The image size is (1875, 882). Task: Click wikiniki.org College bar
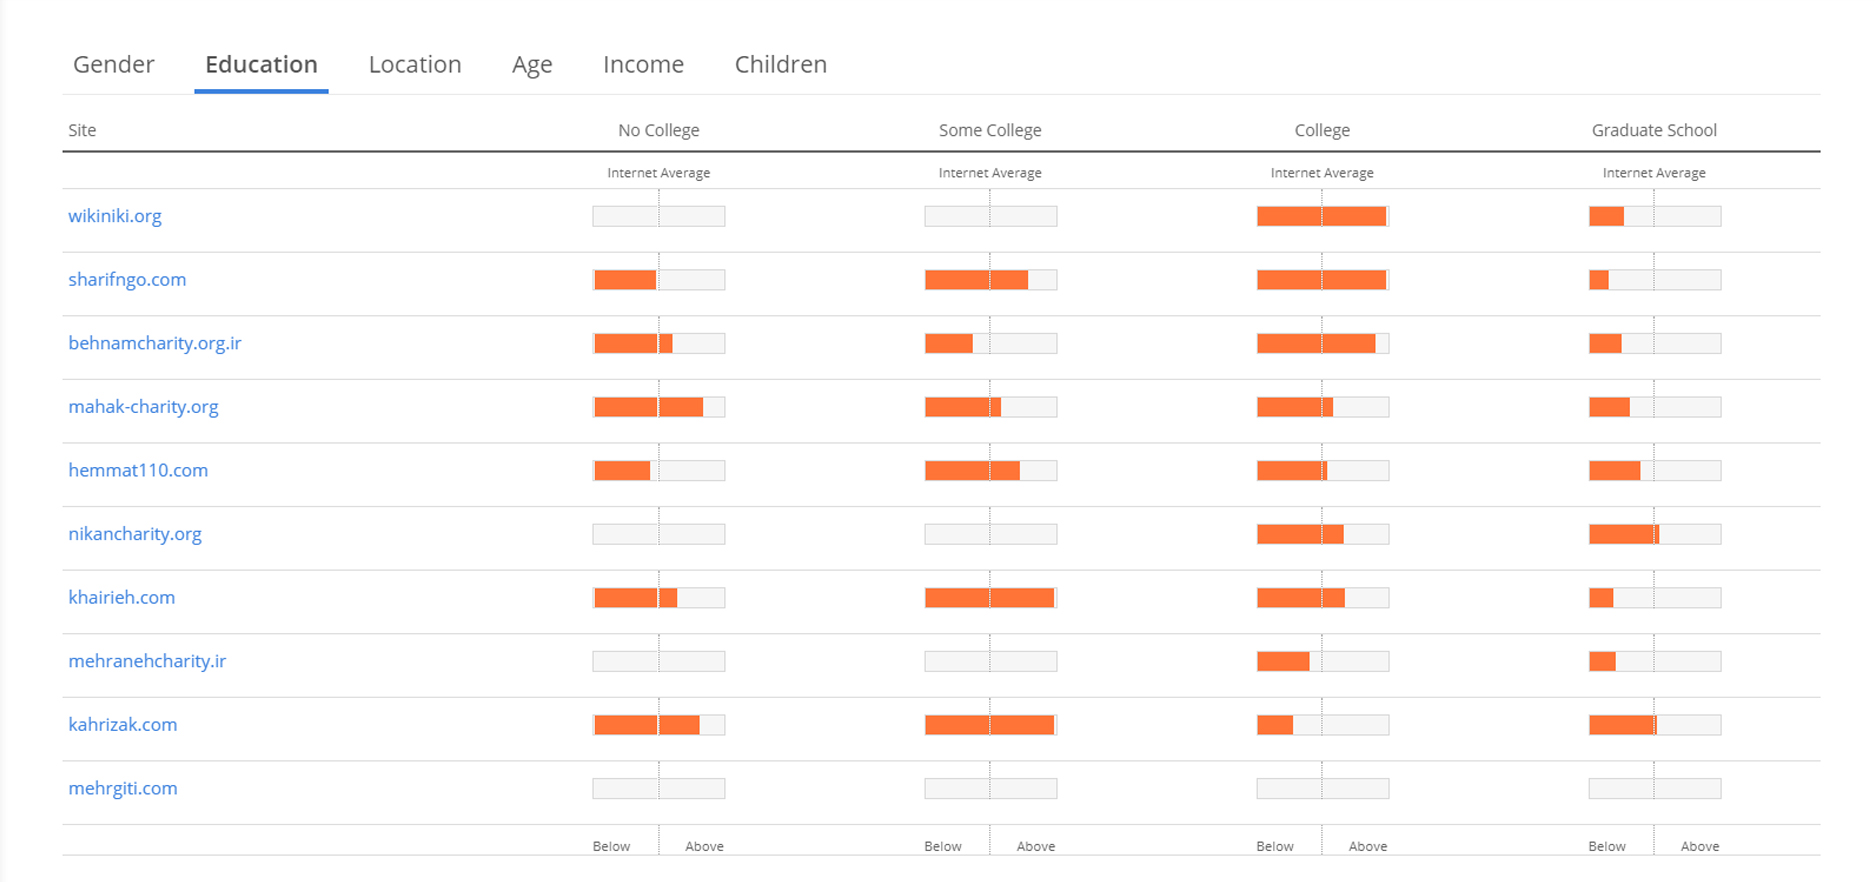tap(1322, 216)
